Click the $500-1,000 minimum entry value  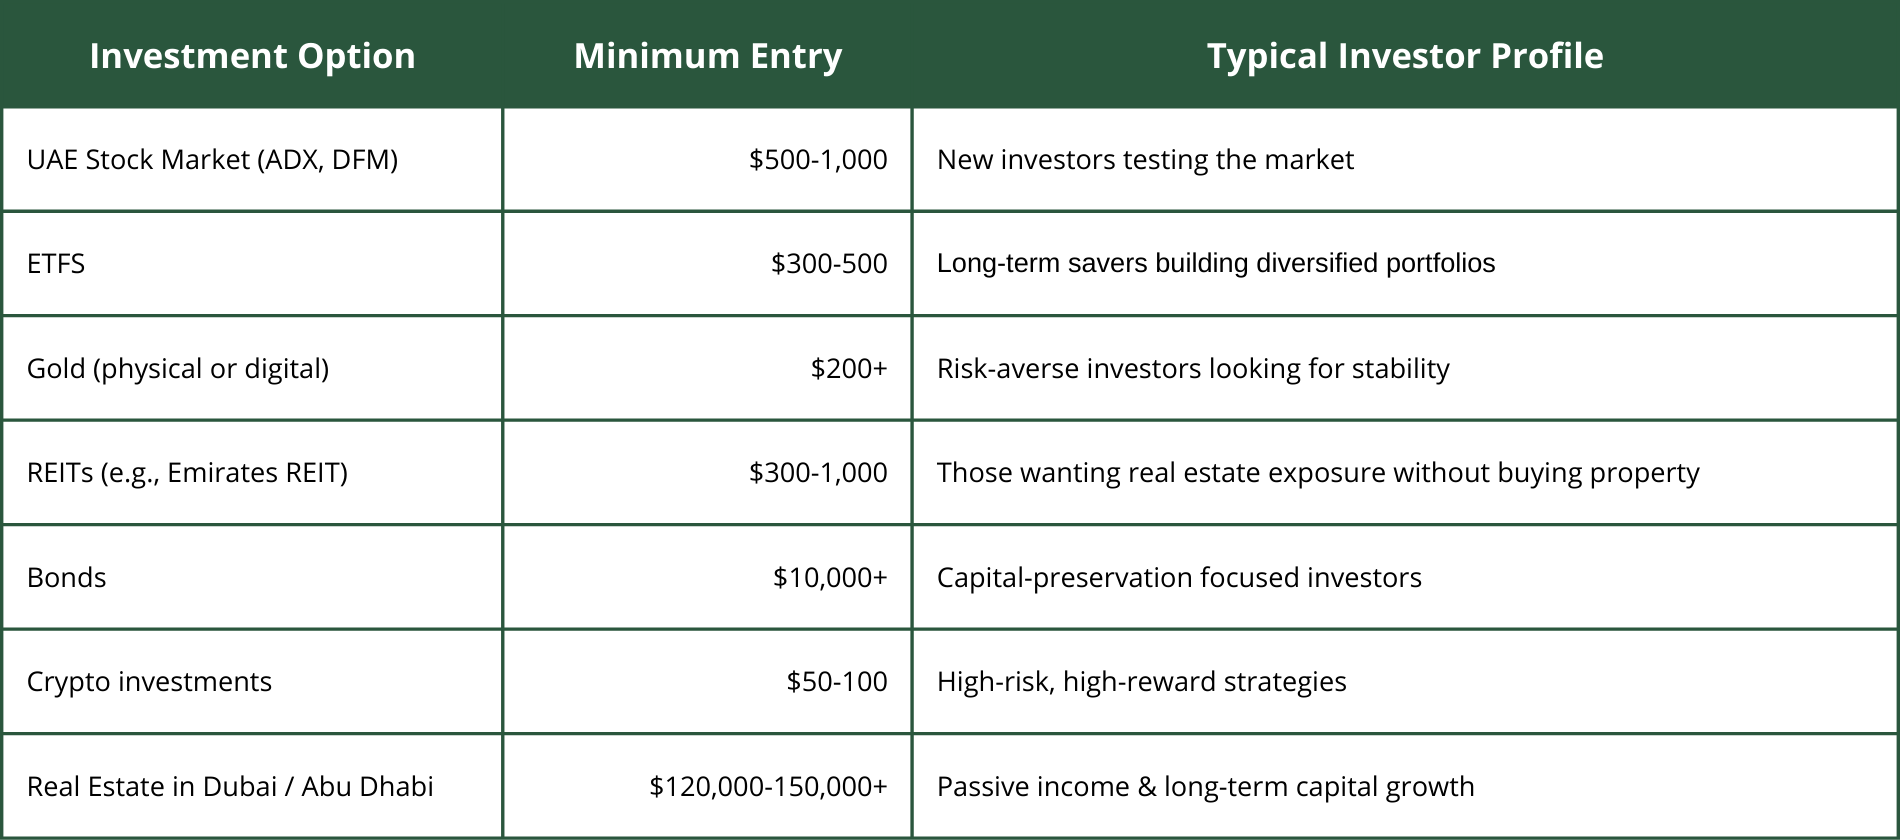coord(818,160)
